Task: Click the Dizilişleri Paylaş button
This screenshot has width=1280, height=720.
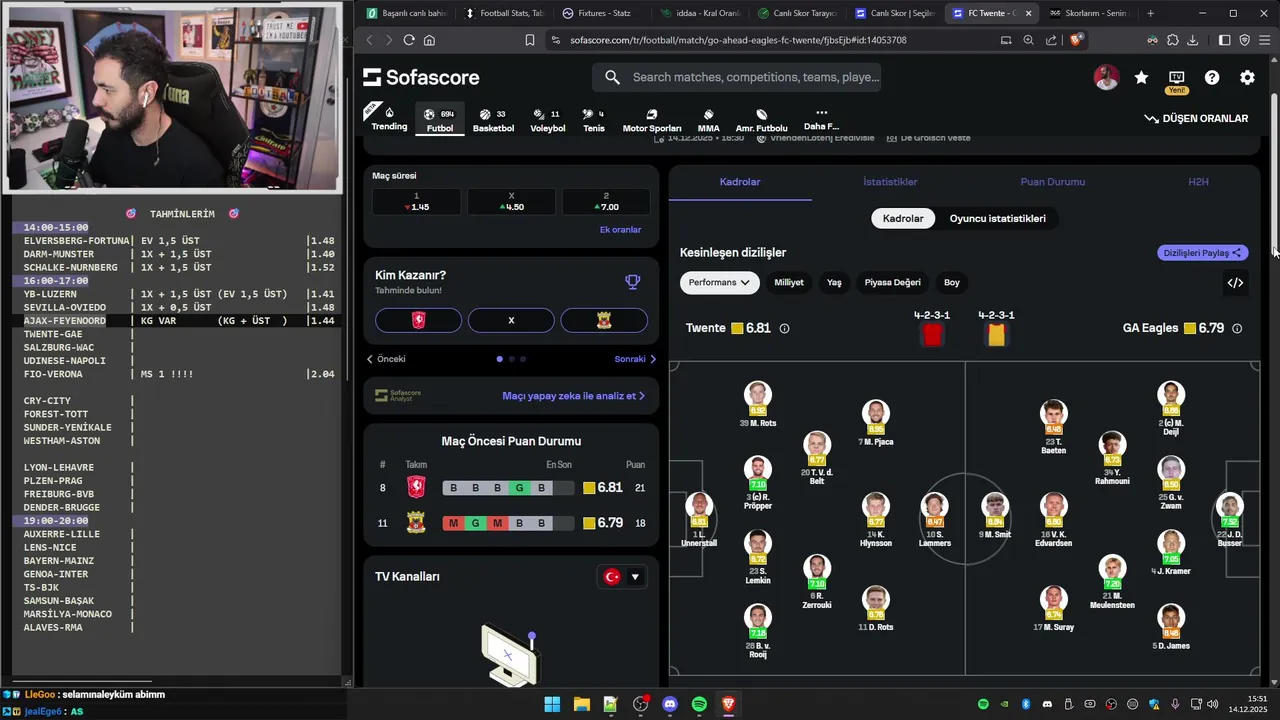Action: [1203, 253]
